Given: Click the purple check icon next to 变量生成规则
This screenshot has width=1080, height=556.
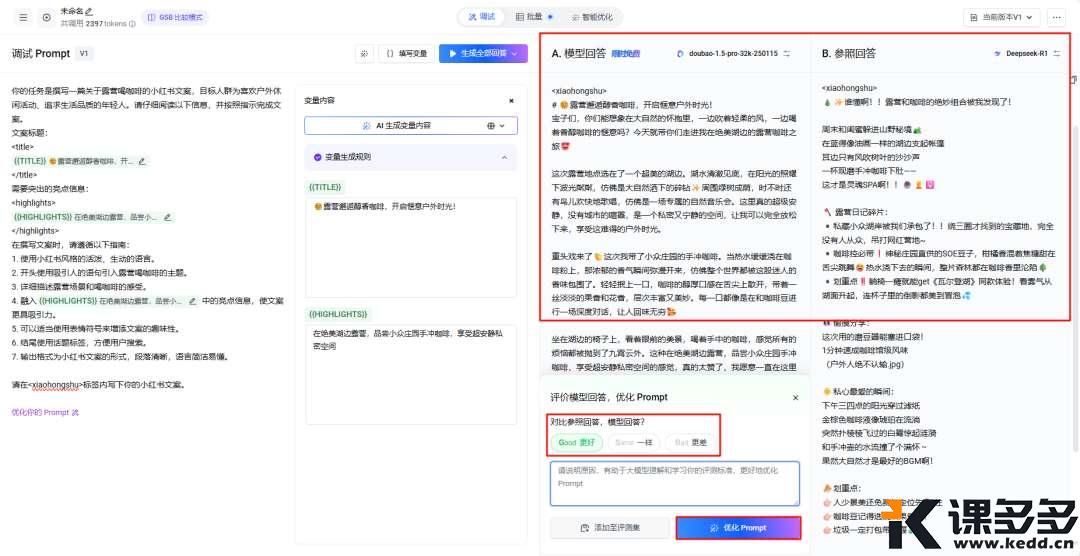Looking at the screenshot, I should pos(318,157).
